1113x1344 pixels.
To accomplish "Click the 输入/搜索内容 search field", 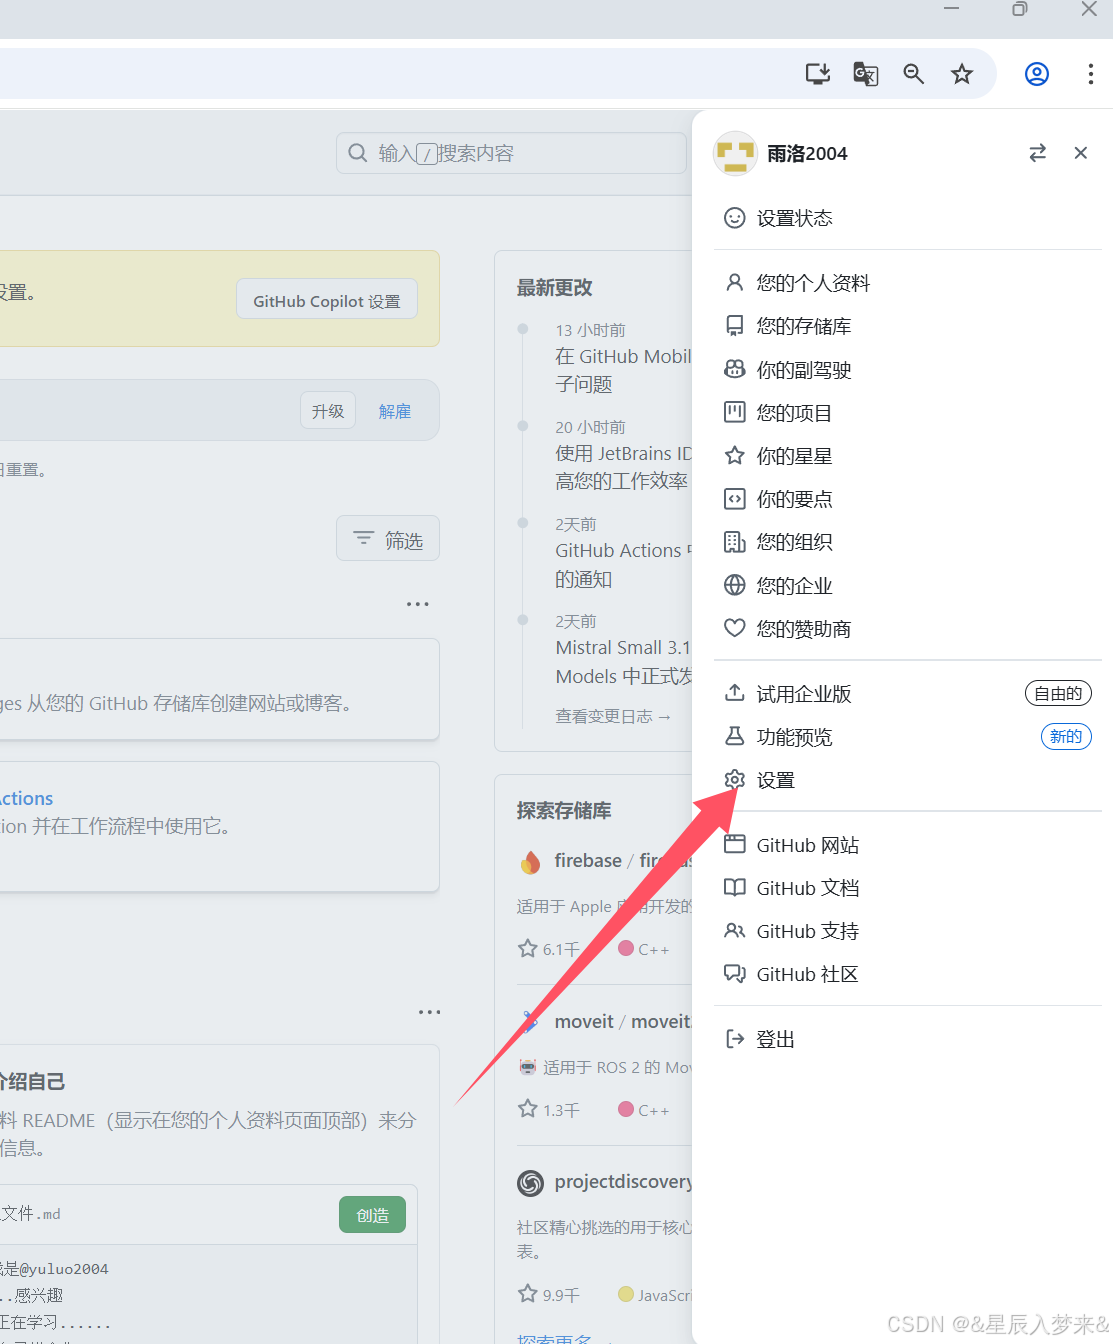I will [x=510, y=152].
